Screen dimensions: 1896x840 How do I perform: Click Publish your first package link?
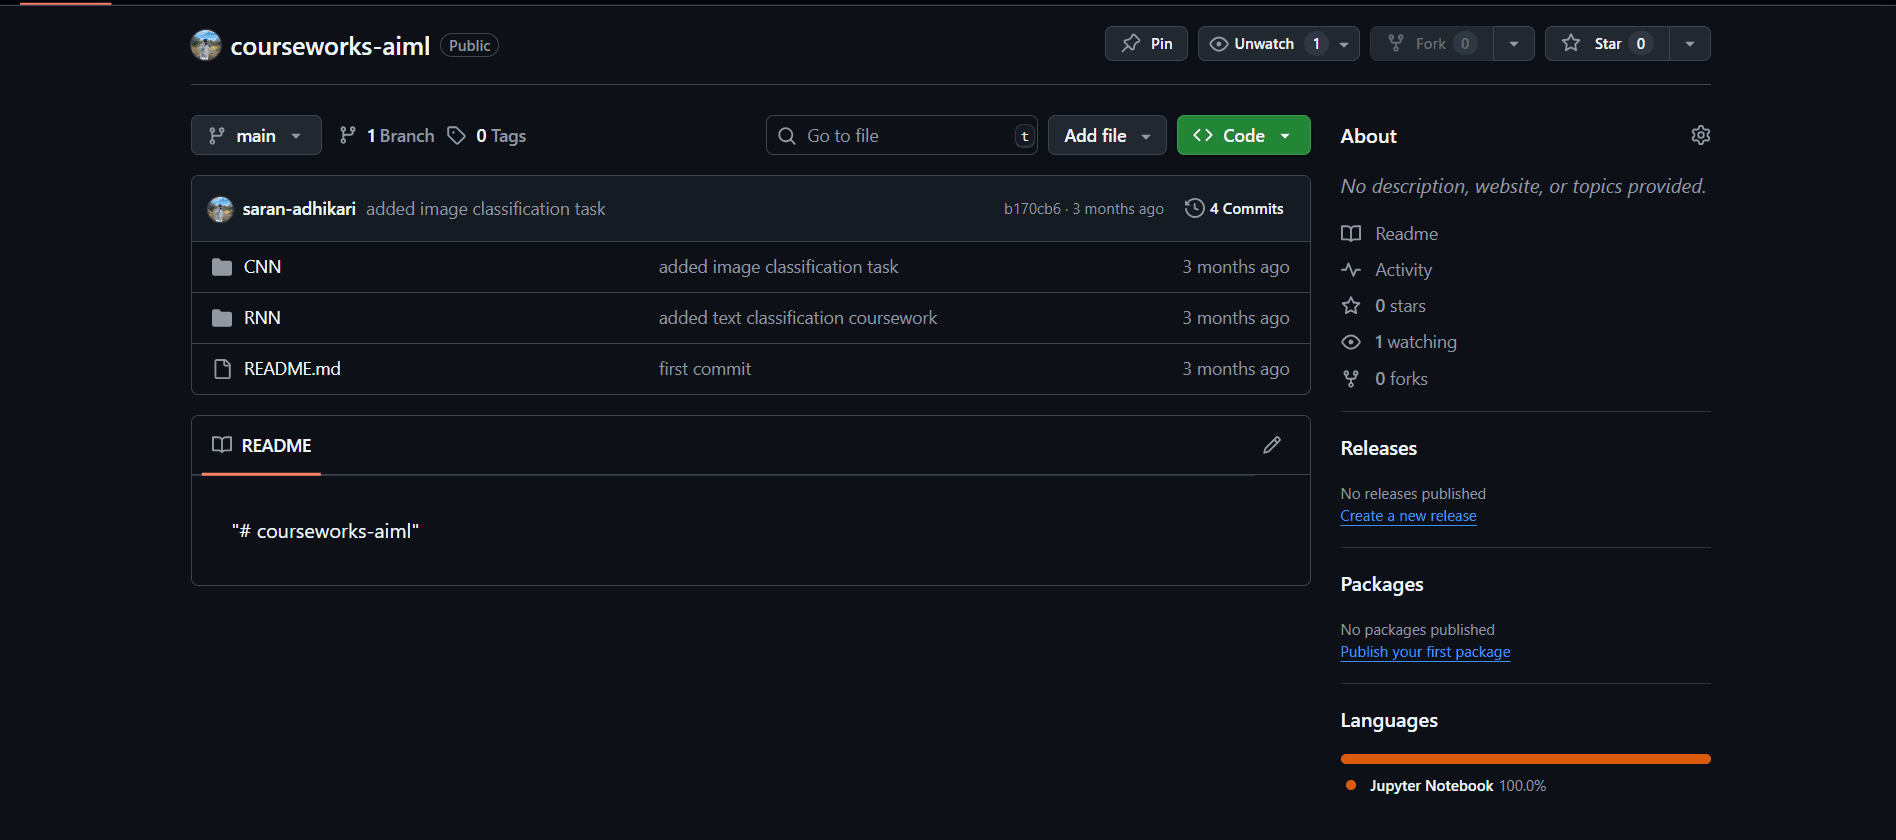[1425, 652]
